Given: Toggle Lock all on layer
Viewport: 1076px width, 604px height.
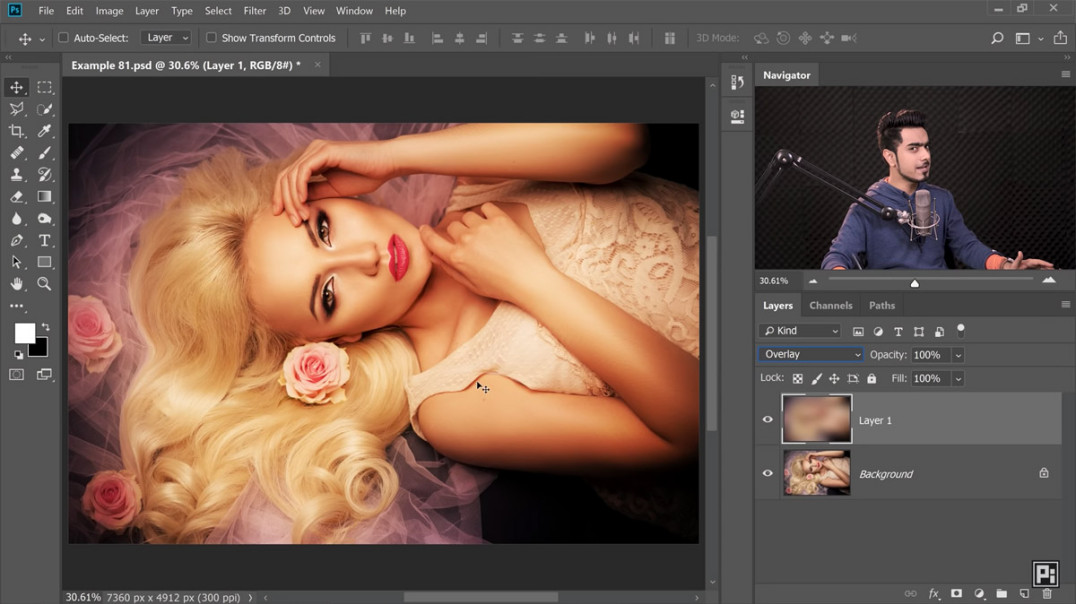Looking at the screenshot, I should [x=872, y=378].
